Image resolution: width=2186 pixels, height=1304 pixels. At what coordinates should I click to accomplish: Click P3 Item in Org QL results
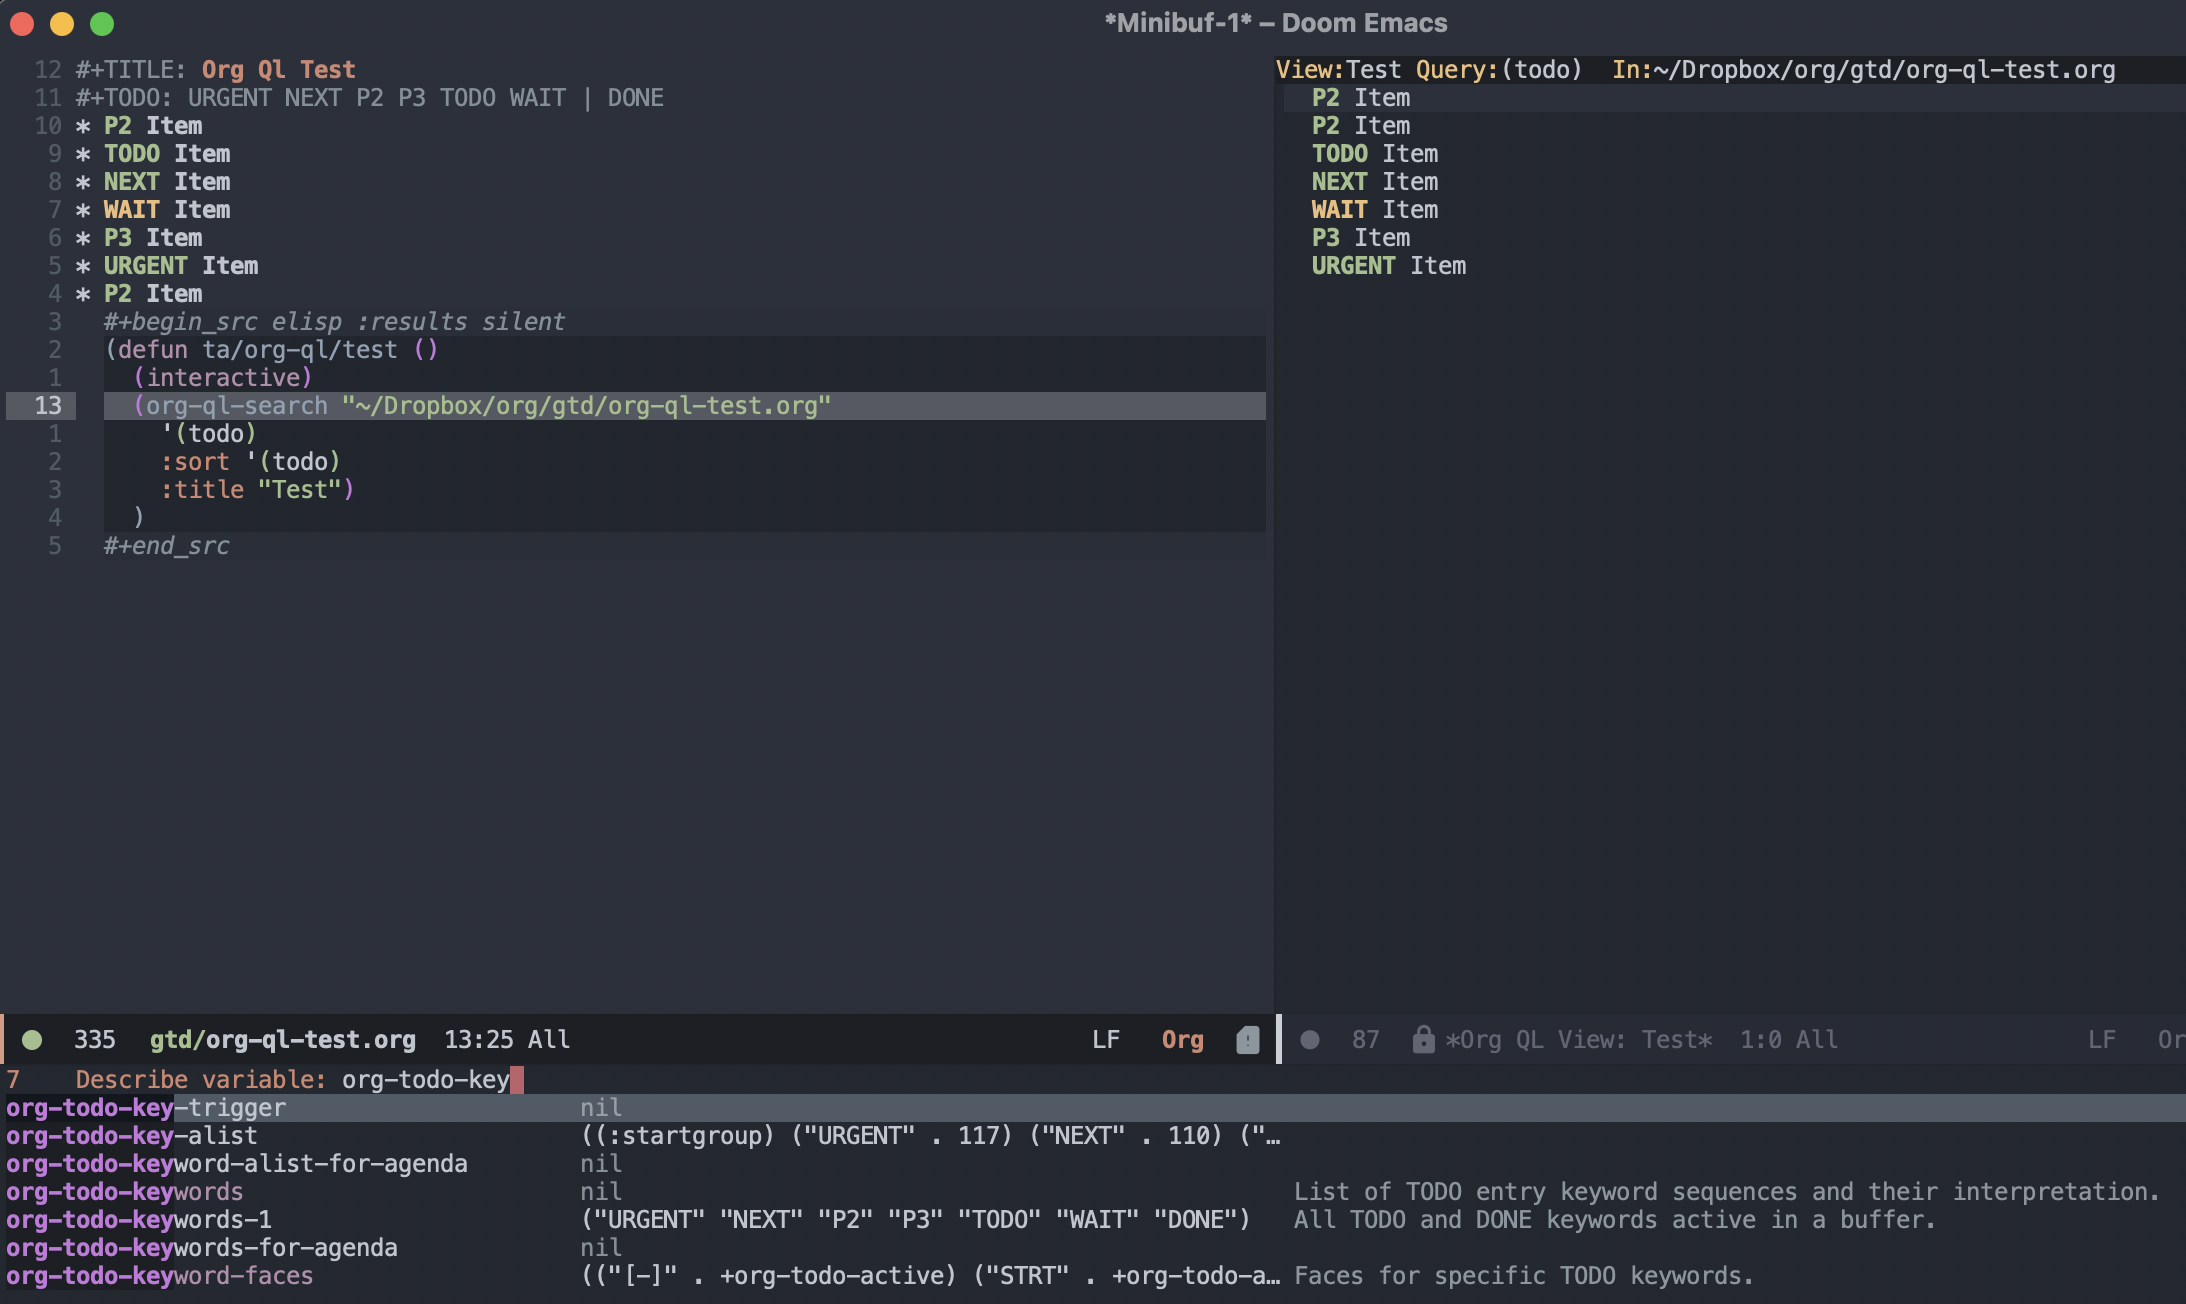pos(1361,237)
